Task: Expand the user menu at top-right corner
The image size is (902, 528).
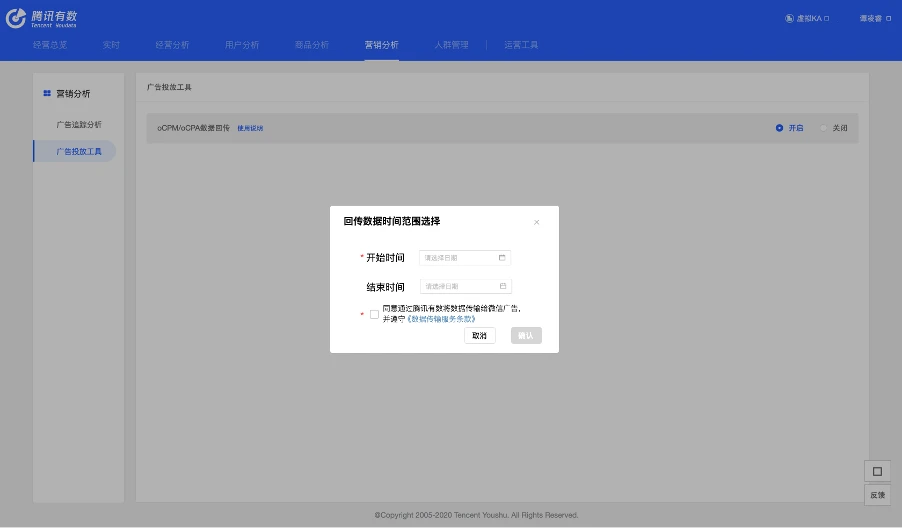Action: coord(875,18)
